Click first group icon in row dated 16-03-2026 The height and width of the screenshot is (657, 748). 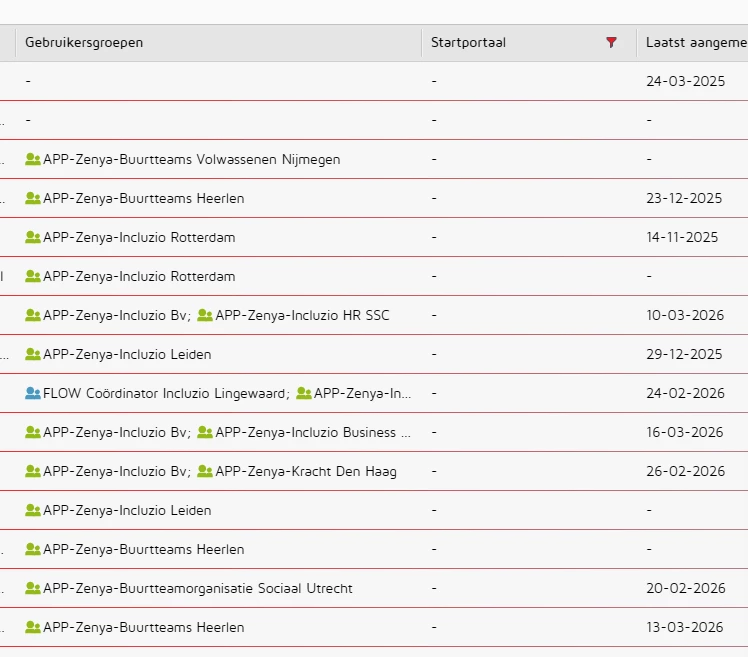tap(33, 432)
